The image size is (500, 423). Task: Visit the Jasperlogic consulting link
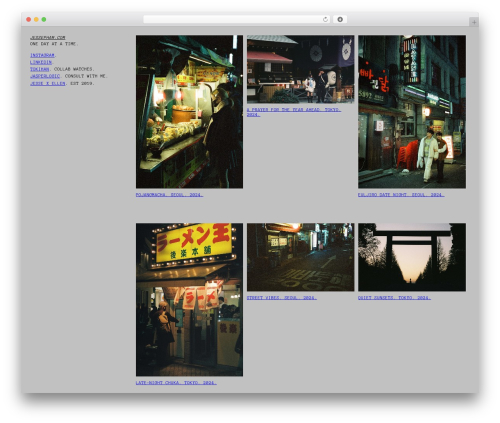tap(45, 76)
